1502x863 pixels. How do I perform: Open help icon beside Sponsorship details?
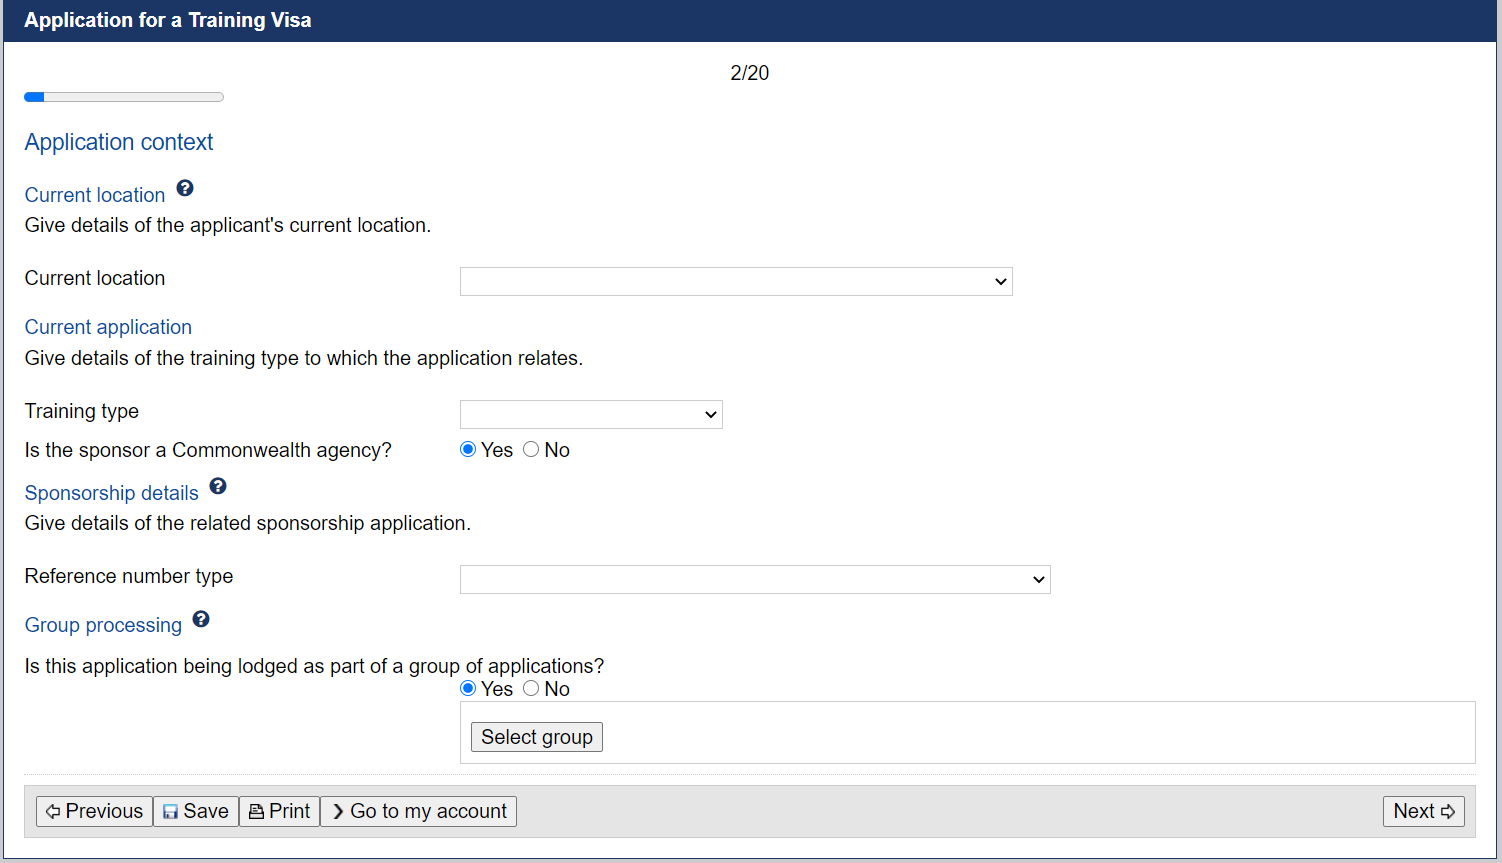coord(218,486)
